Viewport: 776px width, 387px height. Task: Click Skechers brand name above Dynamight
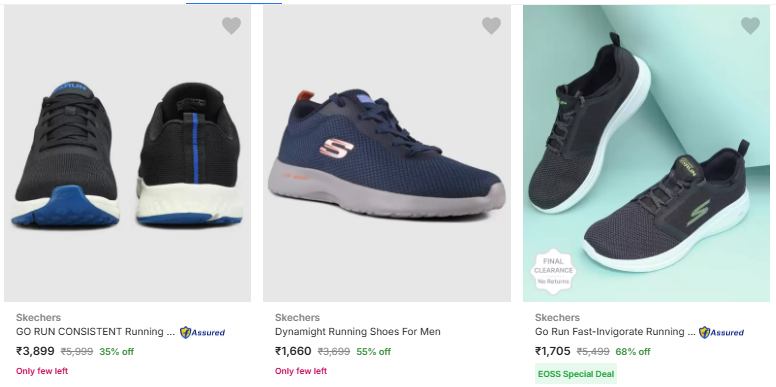click(297, 317)
